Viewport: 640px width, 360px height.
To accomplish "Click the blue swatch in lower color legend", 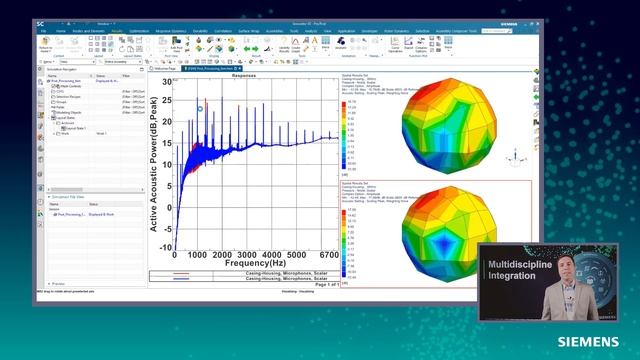I will 344,274.
